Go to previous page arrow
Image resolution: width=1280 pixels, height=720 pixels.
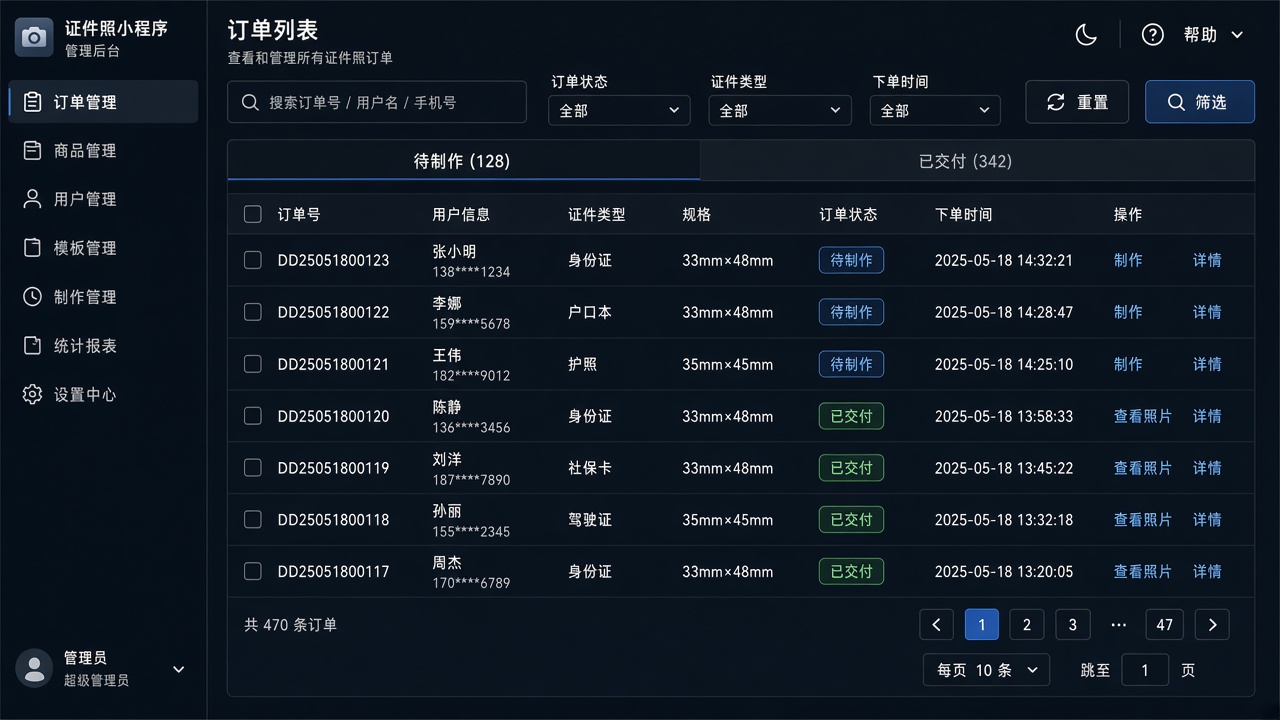pyautogui.click(x=936, y=625)
